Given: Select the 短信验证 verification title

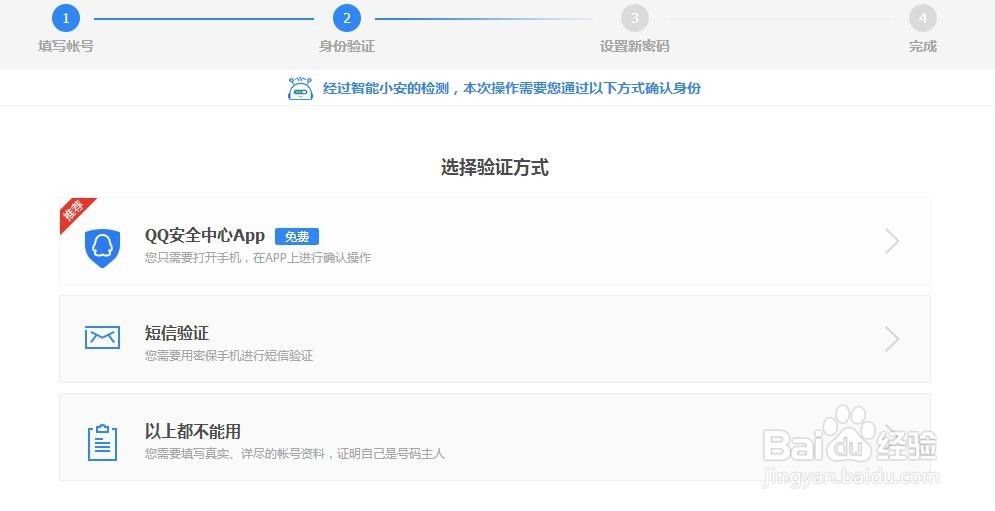Looking at the screenshot, I should (x=176, y=333).
